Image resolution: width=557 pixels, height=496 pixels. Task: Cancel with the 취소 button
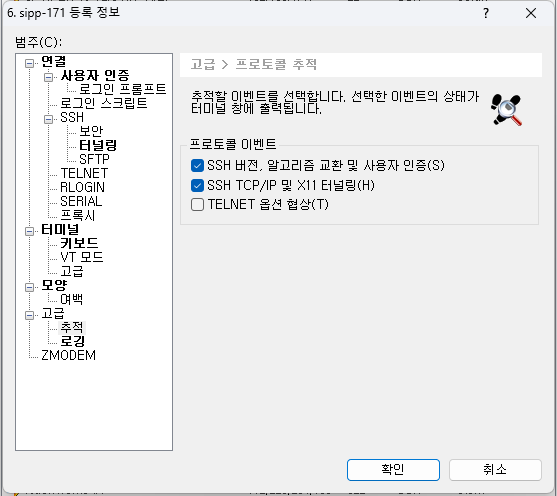pos(495,470)
